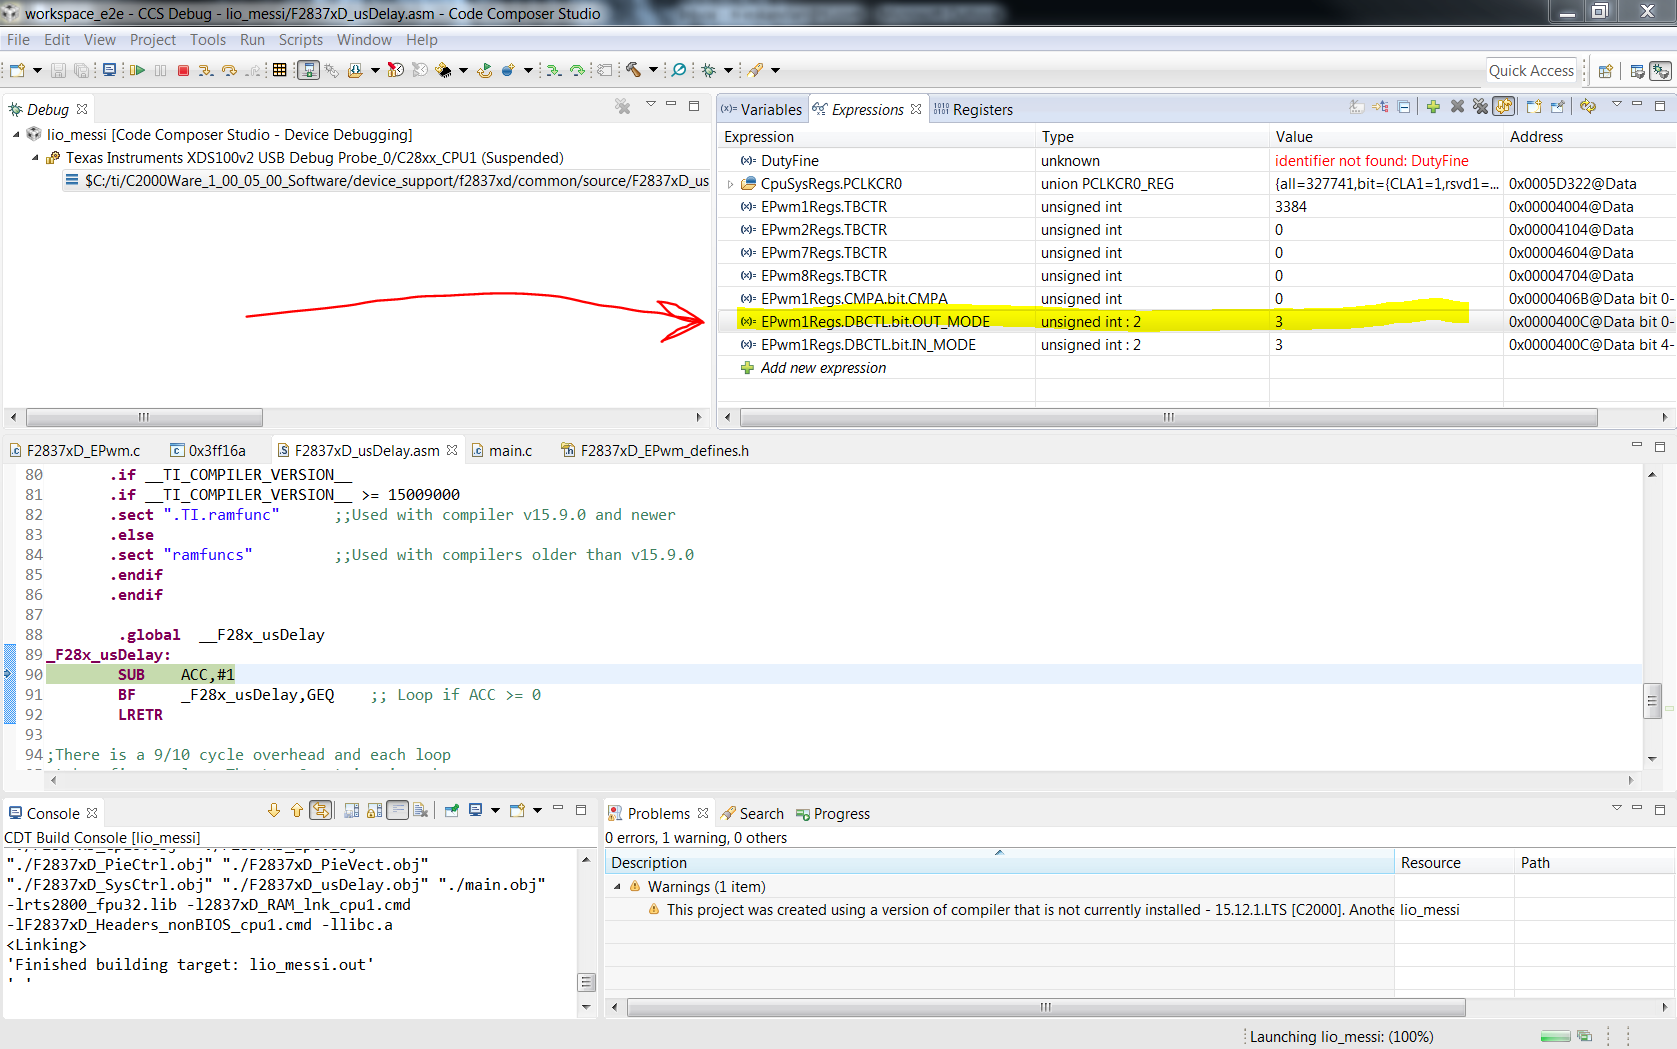Open the Build hammer dropdown arrow
Screen dimensions: 1677x1049
click(653, 70)
